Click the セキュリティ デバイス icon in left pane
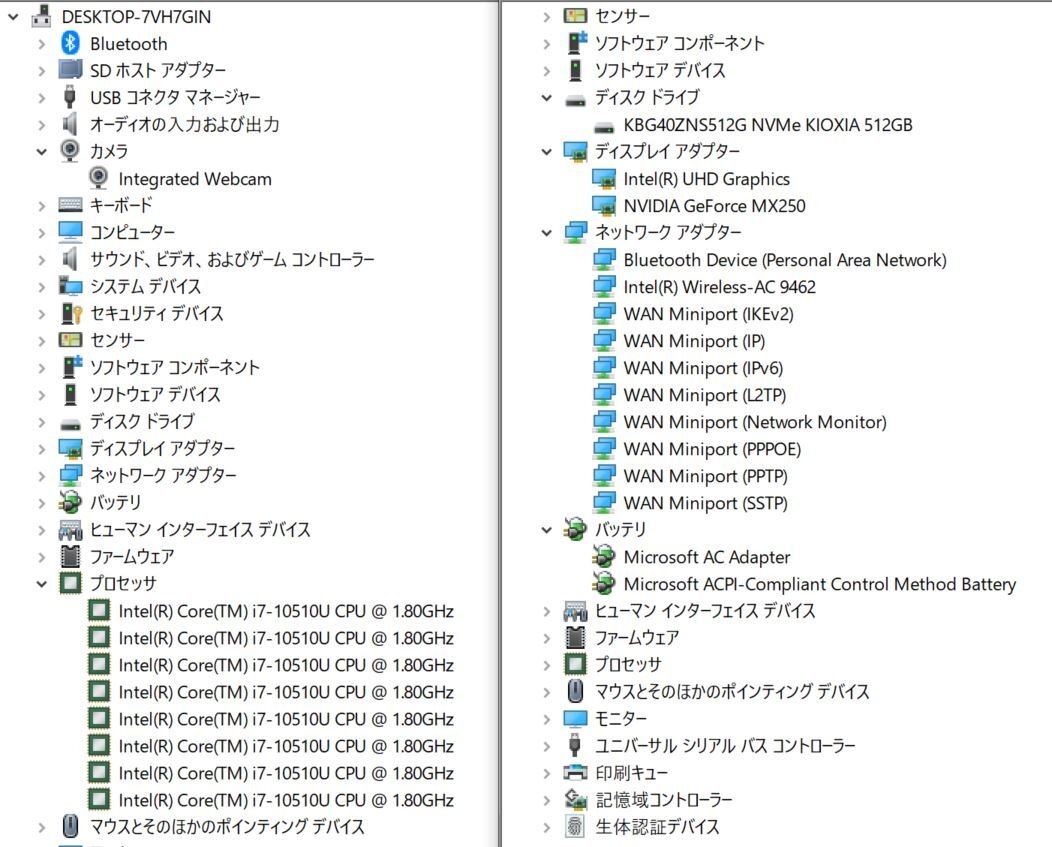1052x847 pixels. [x=70, y=313]
